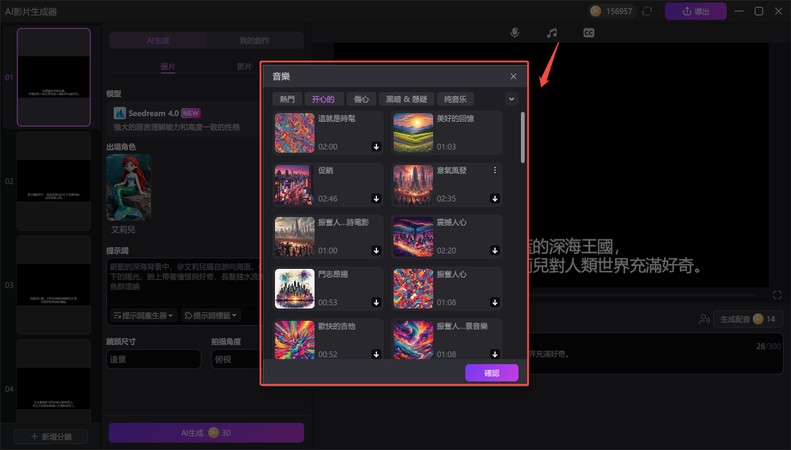
Task: Play the 震撼人心 cover thumbnail
Action: click(x=413, y=237)
